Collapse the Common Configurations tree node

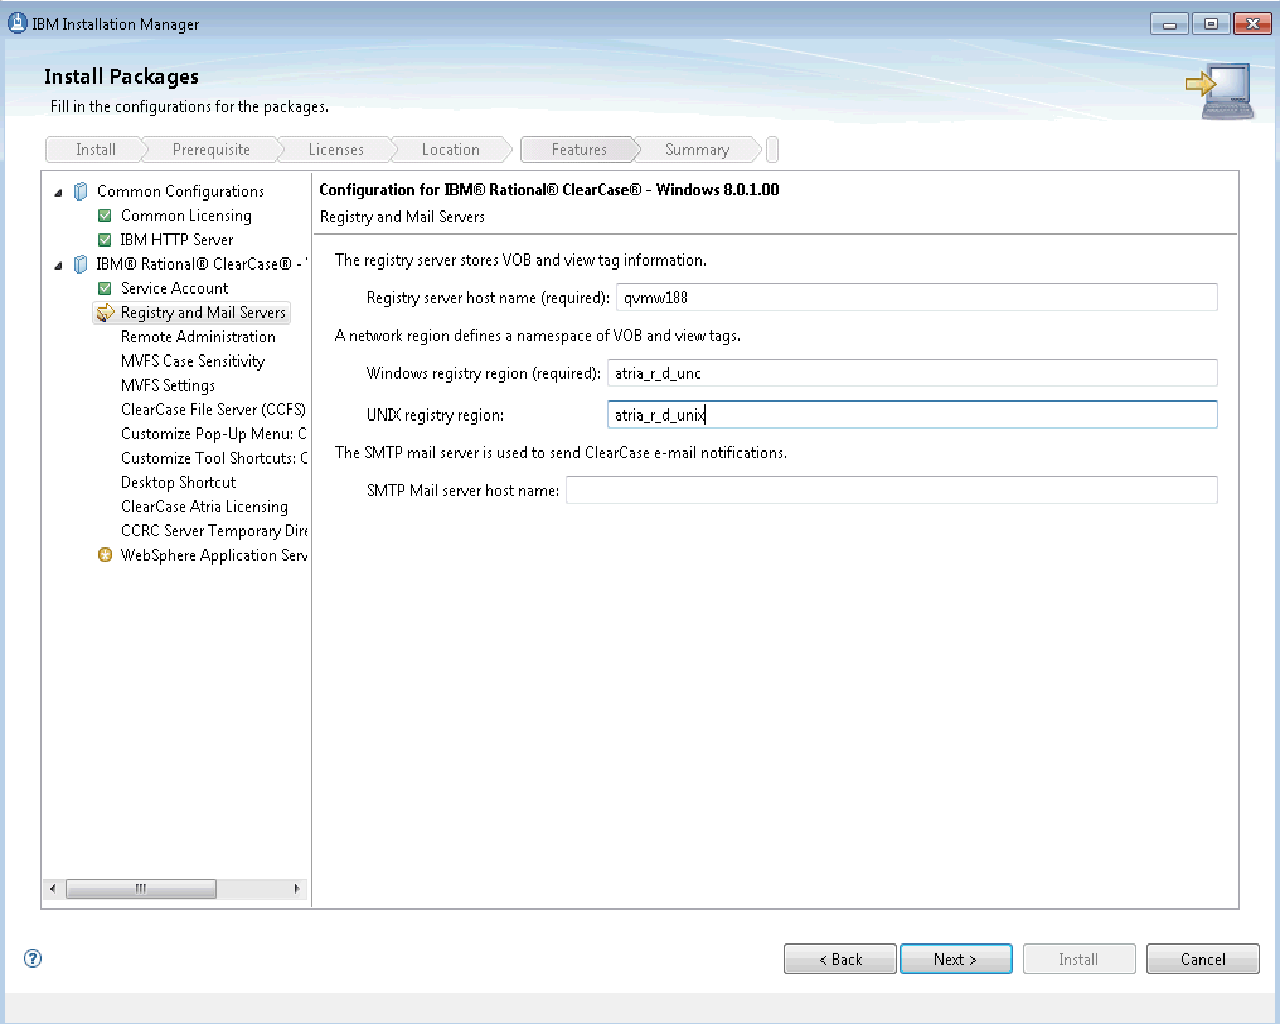click(x=58, y=192)
